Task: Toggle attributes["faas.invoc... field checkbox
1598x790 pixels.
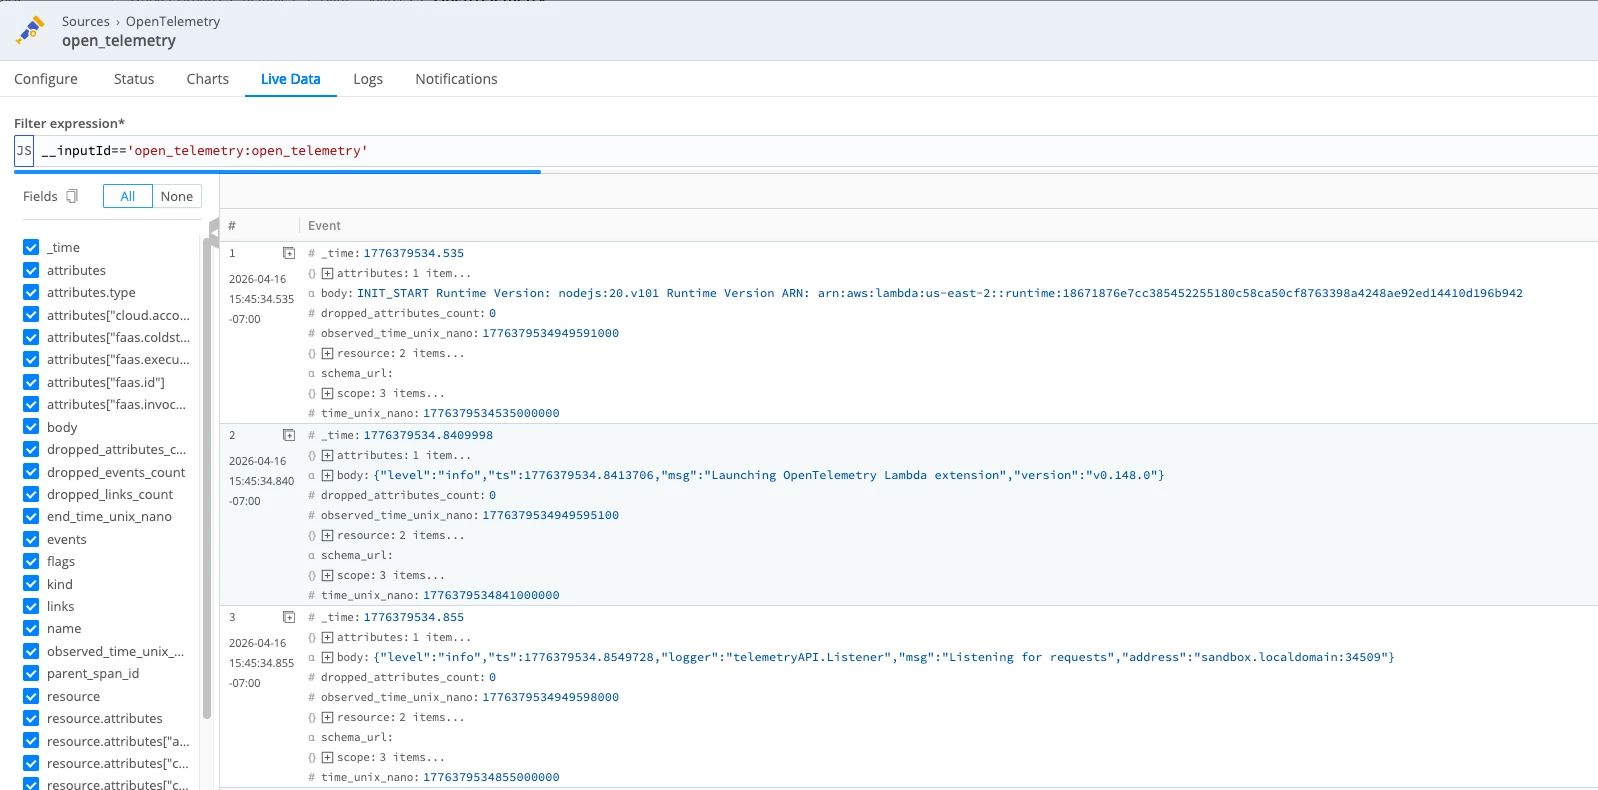Action: click(x=31, y=404)
